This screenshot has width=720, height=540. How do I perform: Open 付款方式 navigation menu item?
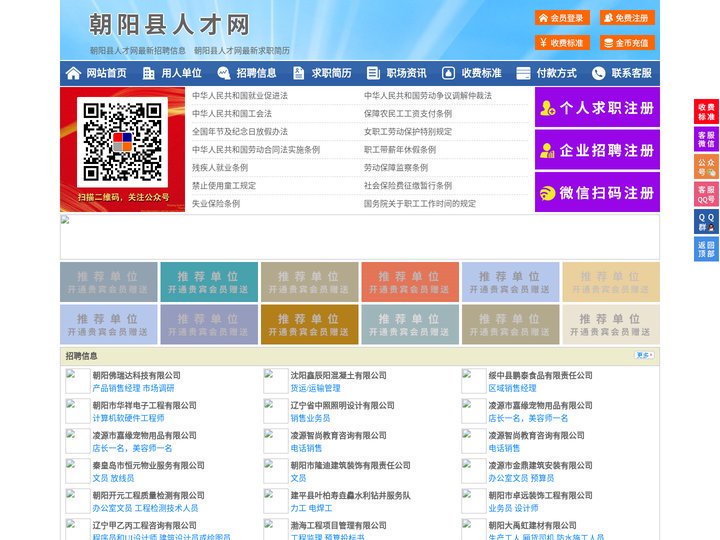pyautogui.click(x=557, y=73)
